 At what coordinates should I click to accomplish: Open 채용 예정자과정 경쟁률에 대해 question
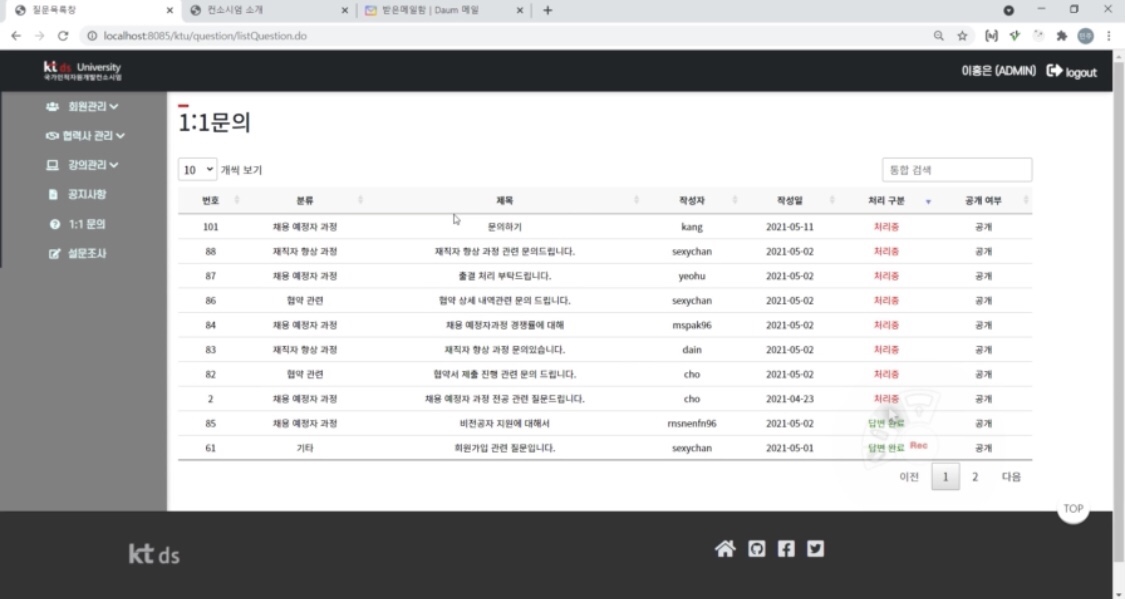[x=504, y=325]
